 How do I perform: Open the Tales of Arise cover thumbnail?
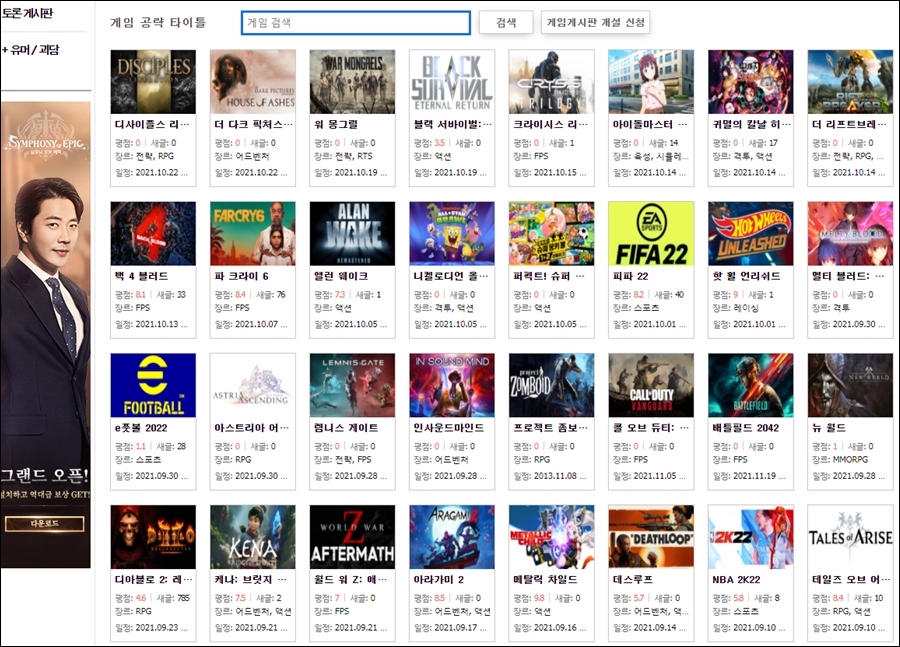(850, 537)
